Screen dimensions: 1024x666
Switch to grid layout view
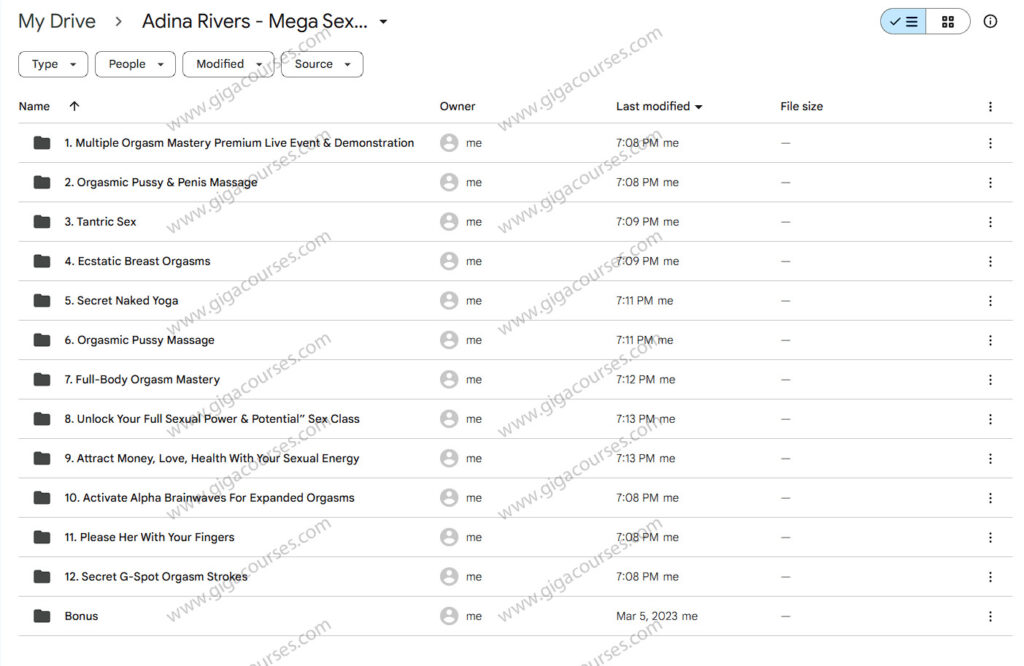[x=948, y=21]
